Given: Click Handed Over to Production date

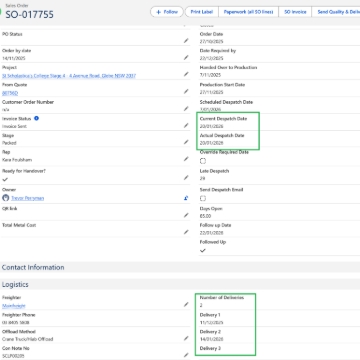Looking at the screenshot, I should (x=210, y=75).
